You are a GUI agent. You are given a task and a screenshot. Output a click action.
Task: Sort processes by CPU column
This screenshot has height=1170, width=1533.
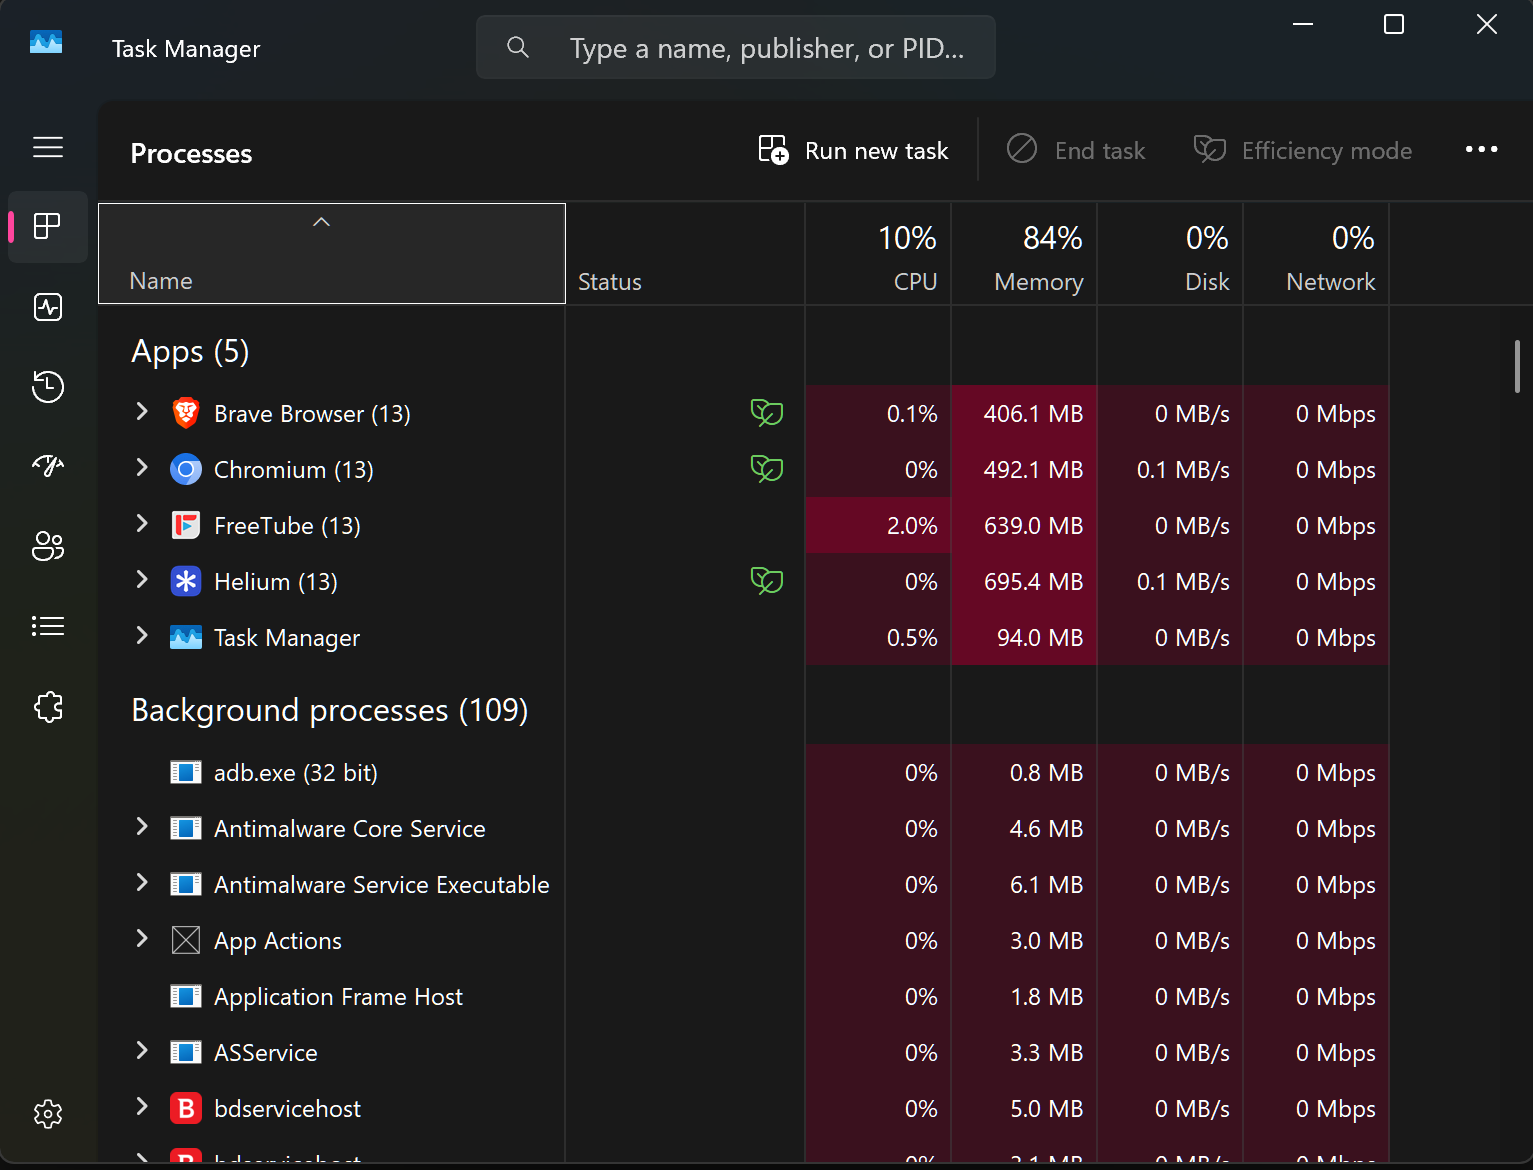pyautogui.click(x=878, y=253)
